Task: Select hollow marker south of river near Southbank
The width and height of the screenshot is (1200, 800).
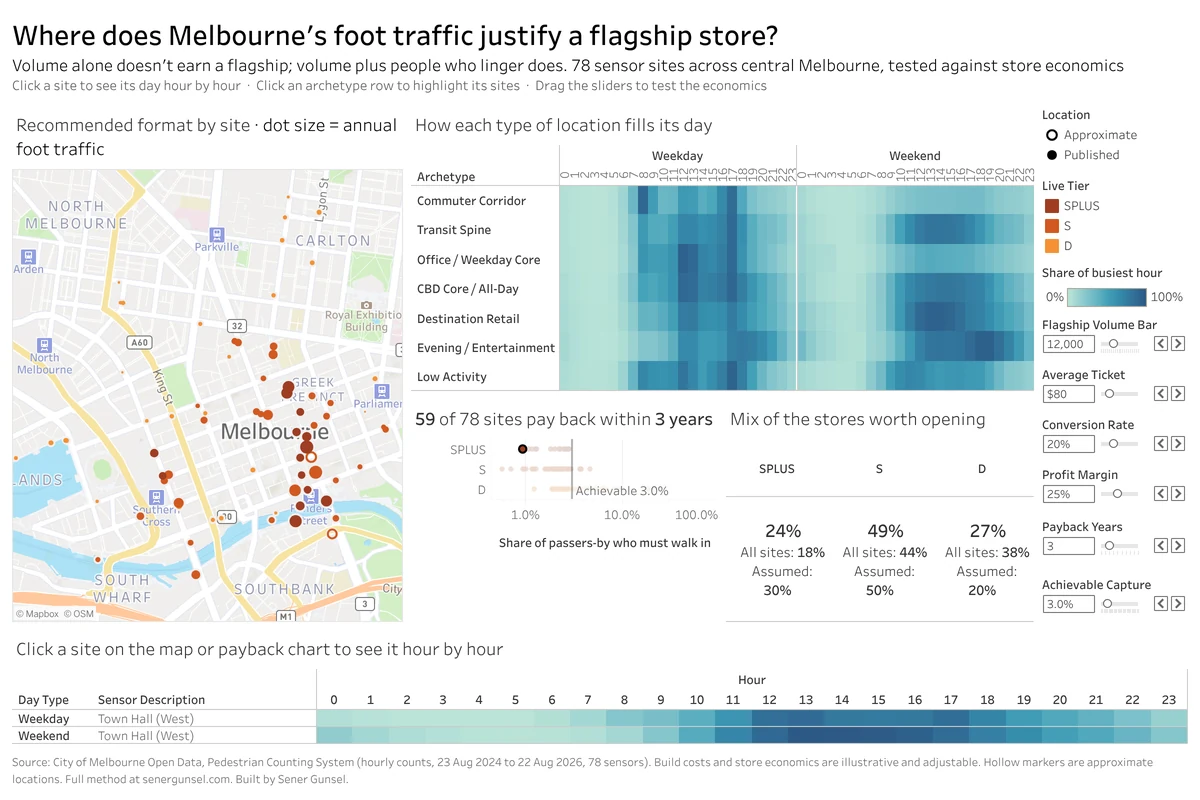Action: point(333,534)
